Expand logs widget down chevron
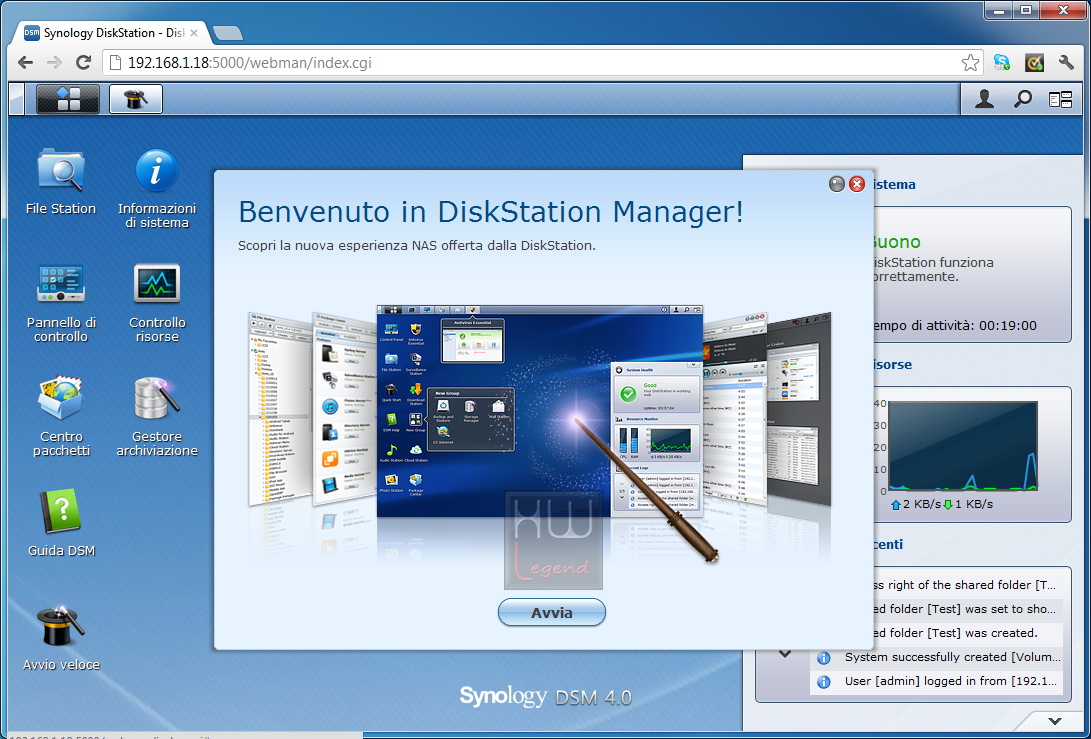Image resolution: width=1091 pixels, height=739 pixels. point(785,654)
